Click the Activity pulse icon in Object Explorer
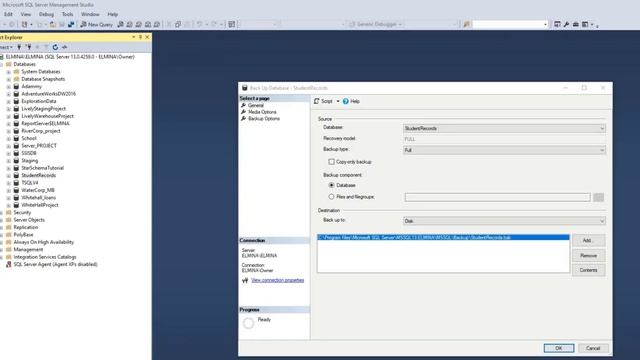This screenshot has height=360, width=640. coord(64,47)
